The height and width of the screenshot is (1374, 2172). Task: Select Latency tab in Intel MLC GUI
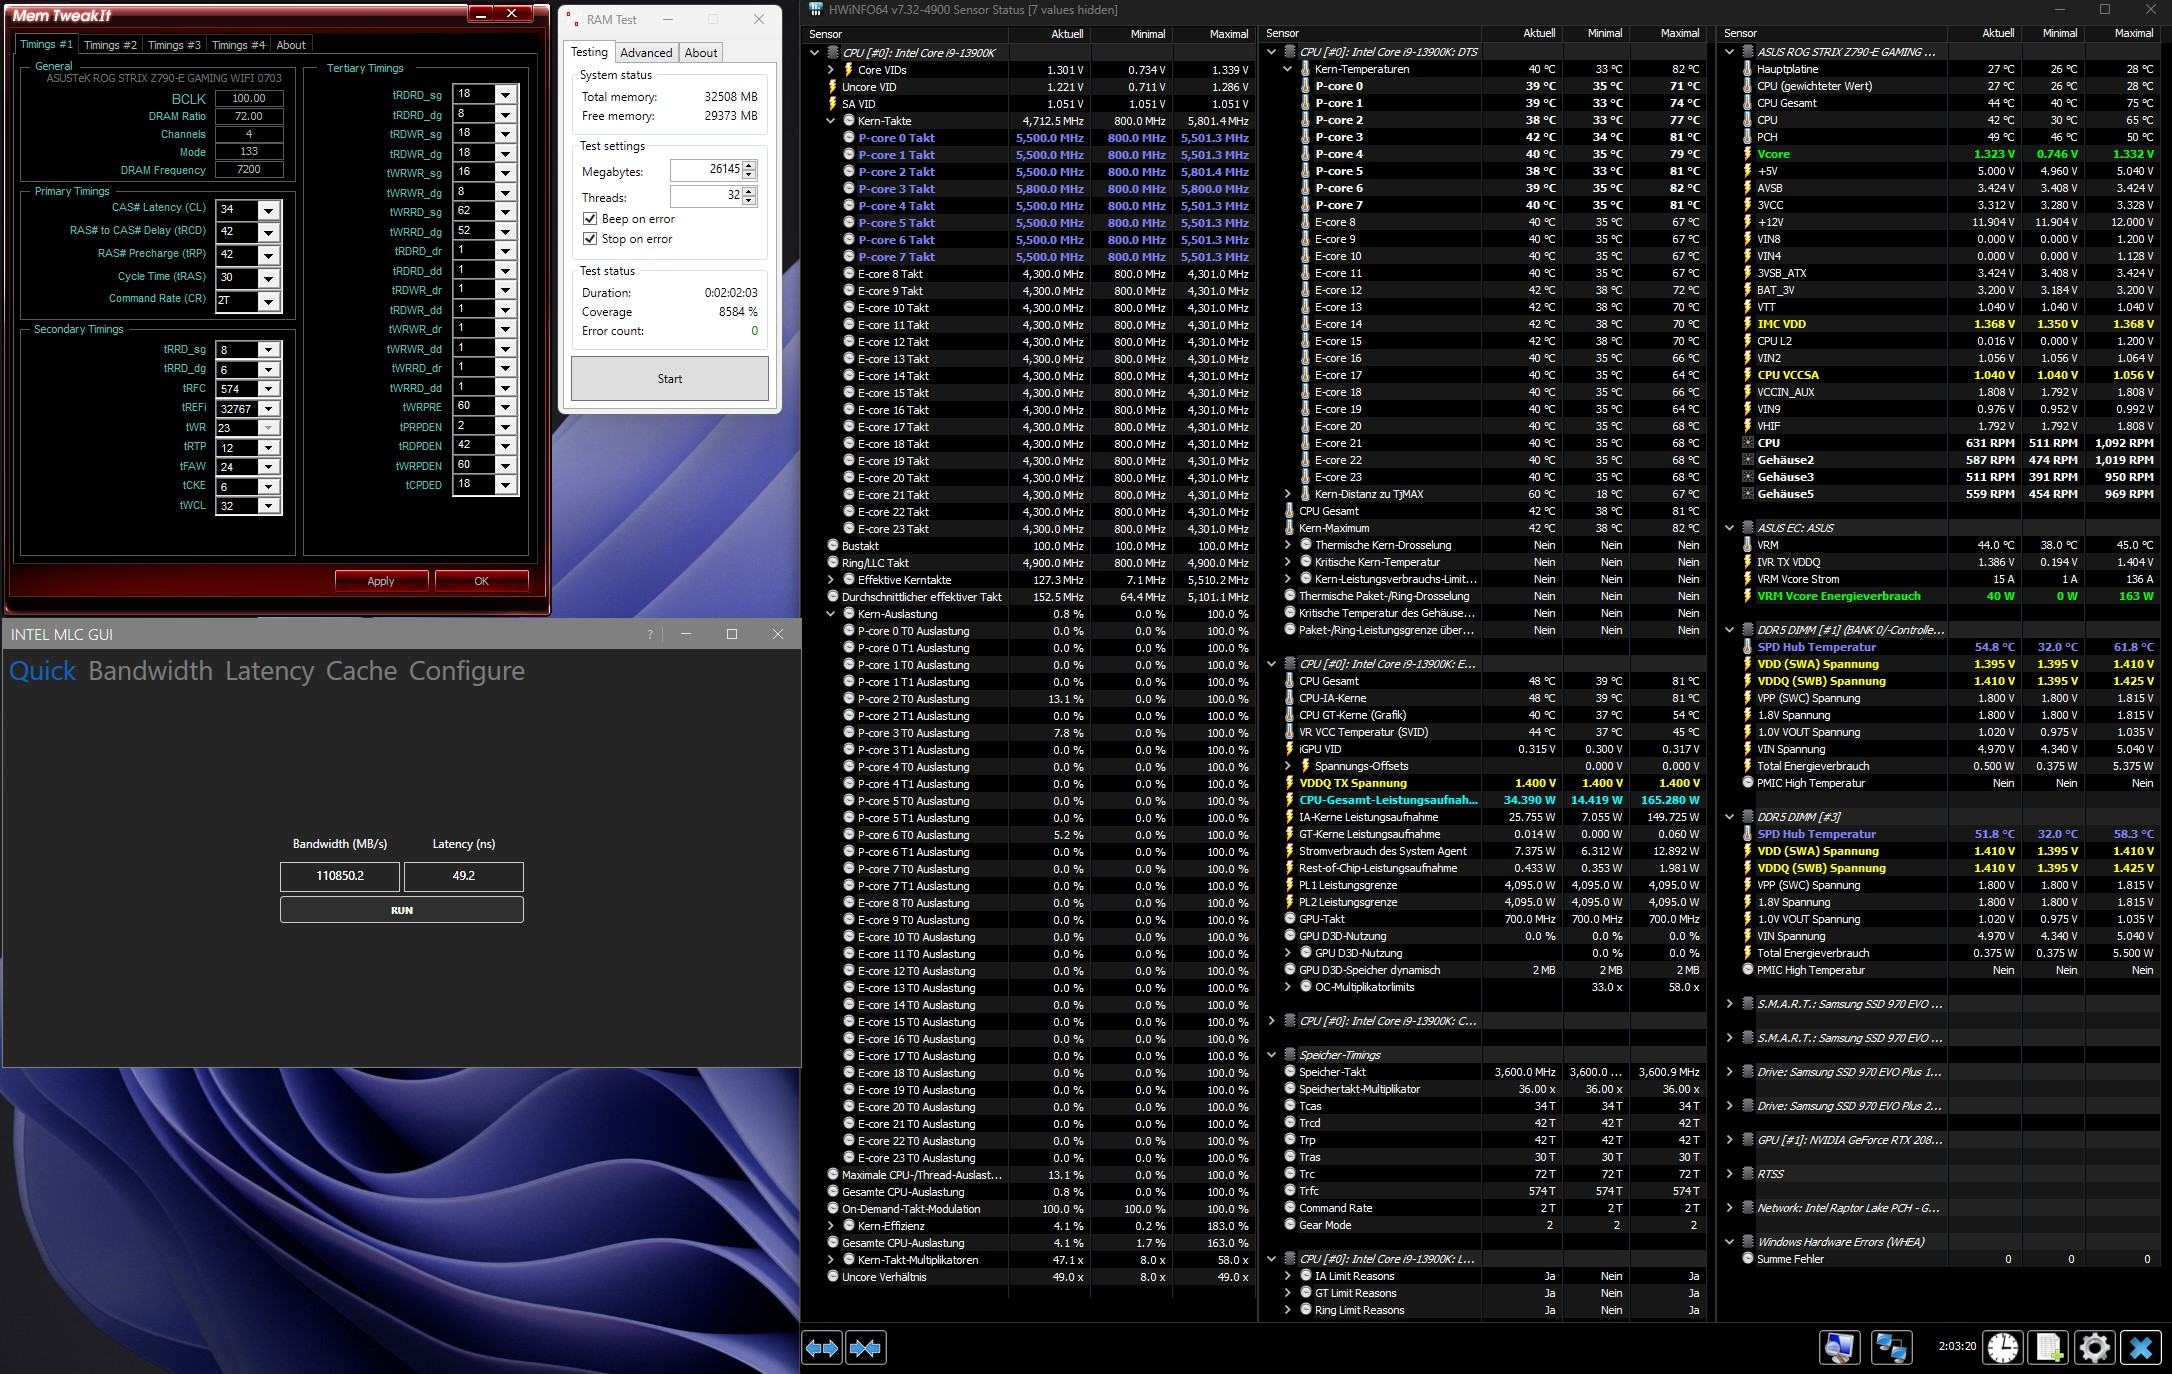(269, 671)
